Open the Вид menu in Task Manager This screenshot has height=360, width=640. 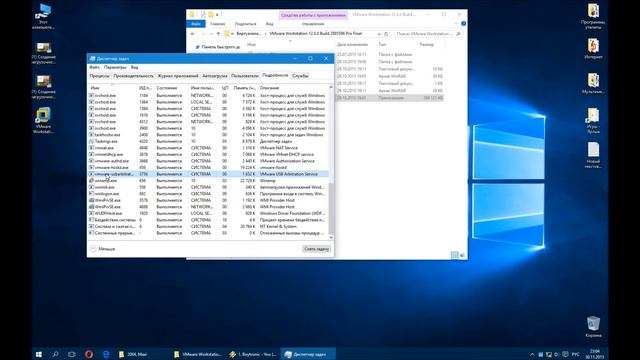tap(134, 67)
